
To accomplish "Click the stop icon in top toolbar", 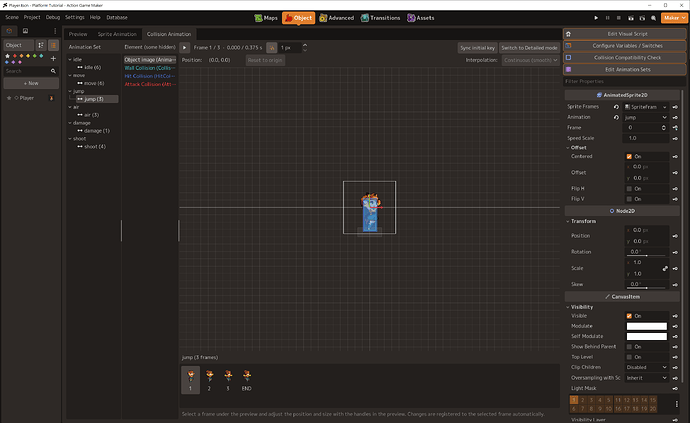I will [619, 18].
